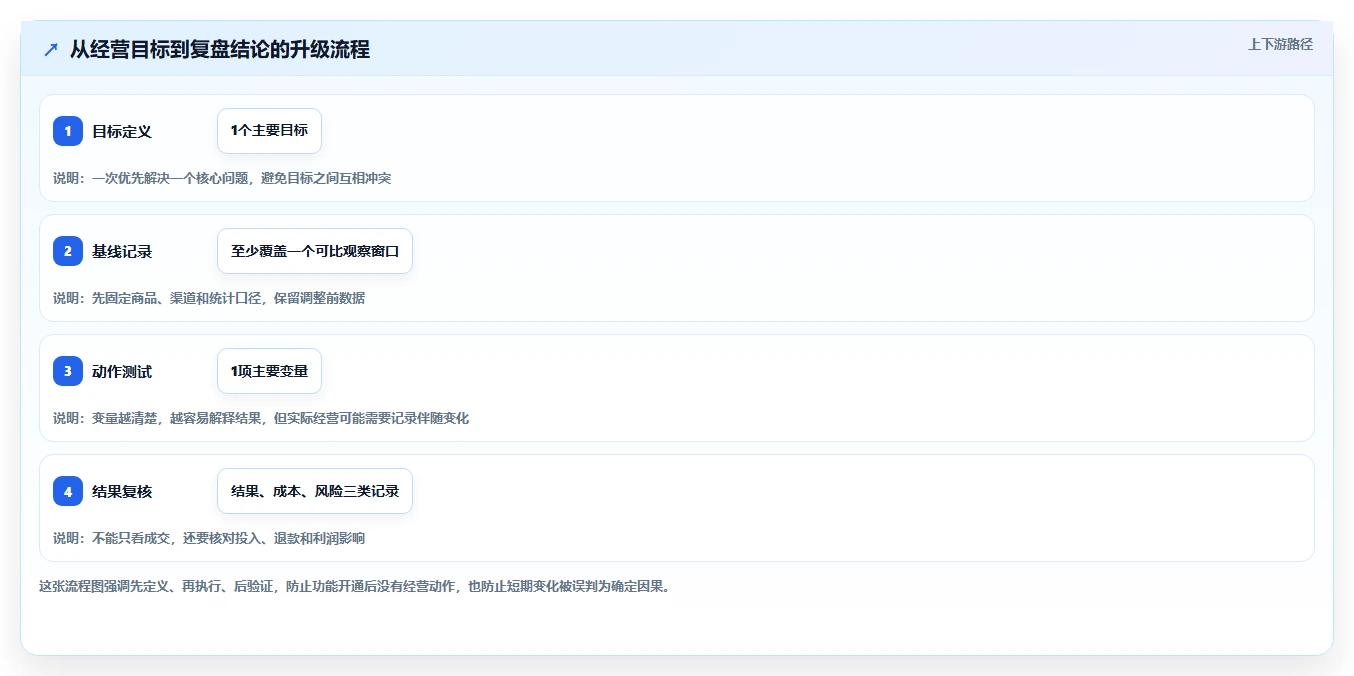The height and width of the screenshot is (676, 1354).
Task: Click the note starting 变量越清楚
Action: pos(261,418)
